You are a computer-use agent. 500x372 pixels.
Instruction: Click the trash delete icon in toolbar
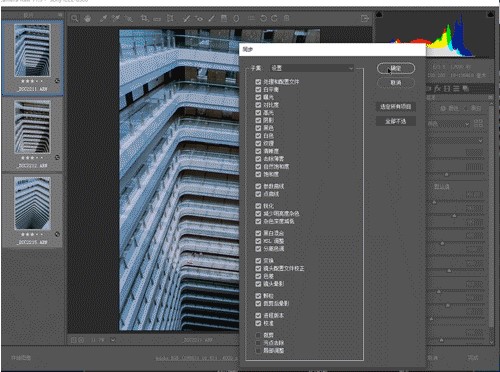(x=286, y=18)
